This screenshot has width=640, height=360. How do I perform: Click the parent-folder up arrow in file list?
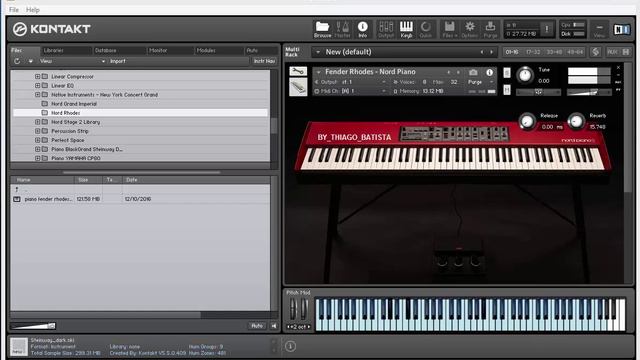[x=17, y=189]
